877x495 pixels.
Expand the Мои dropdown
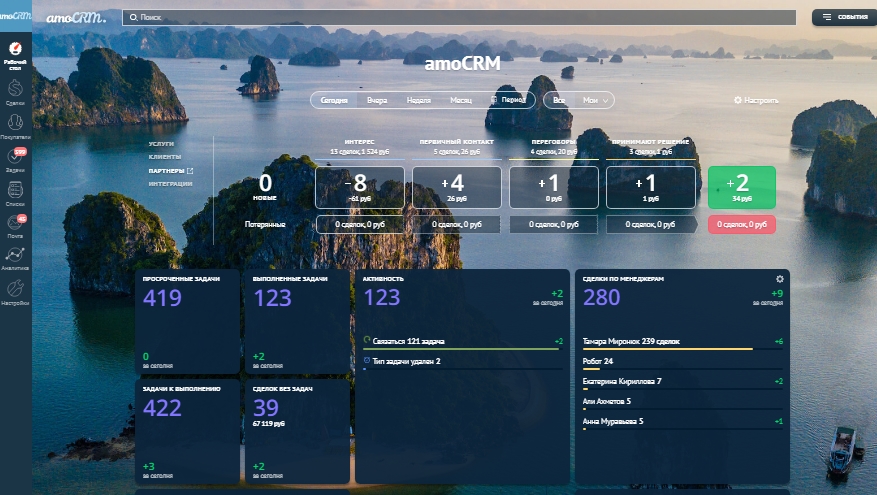point(596,101)
